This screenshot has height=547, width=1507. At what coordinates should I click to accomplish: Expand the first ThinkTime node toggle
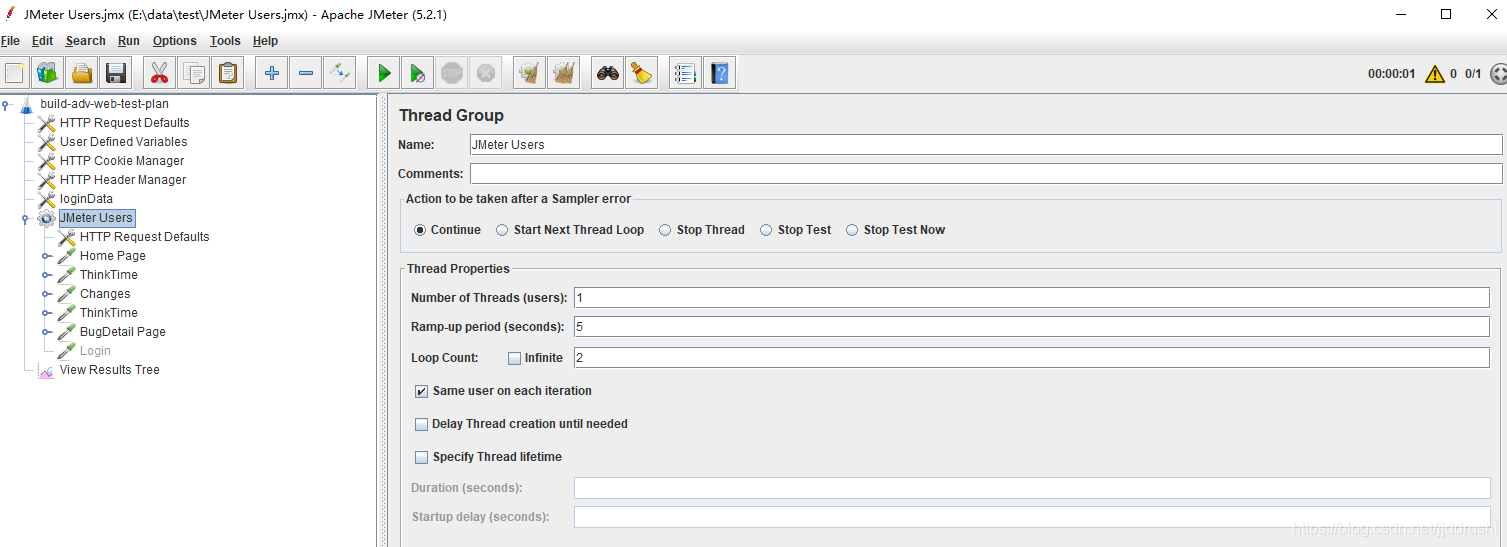[46, 275]
